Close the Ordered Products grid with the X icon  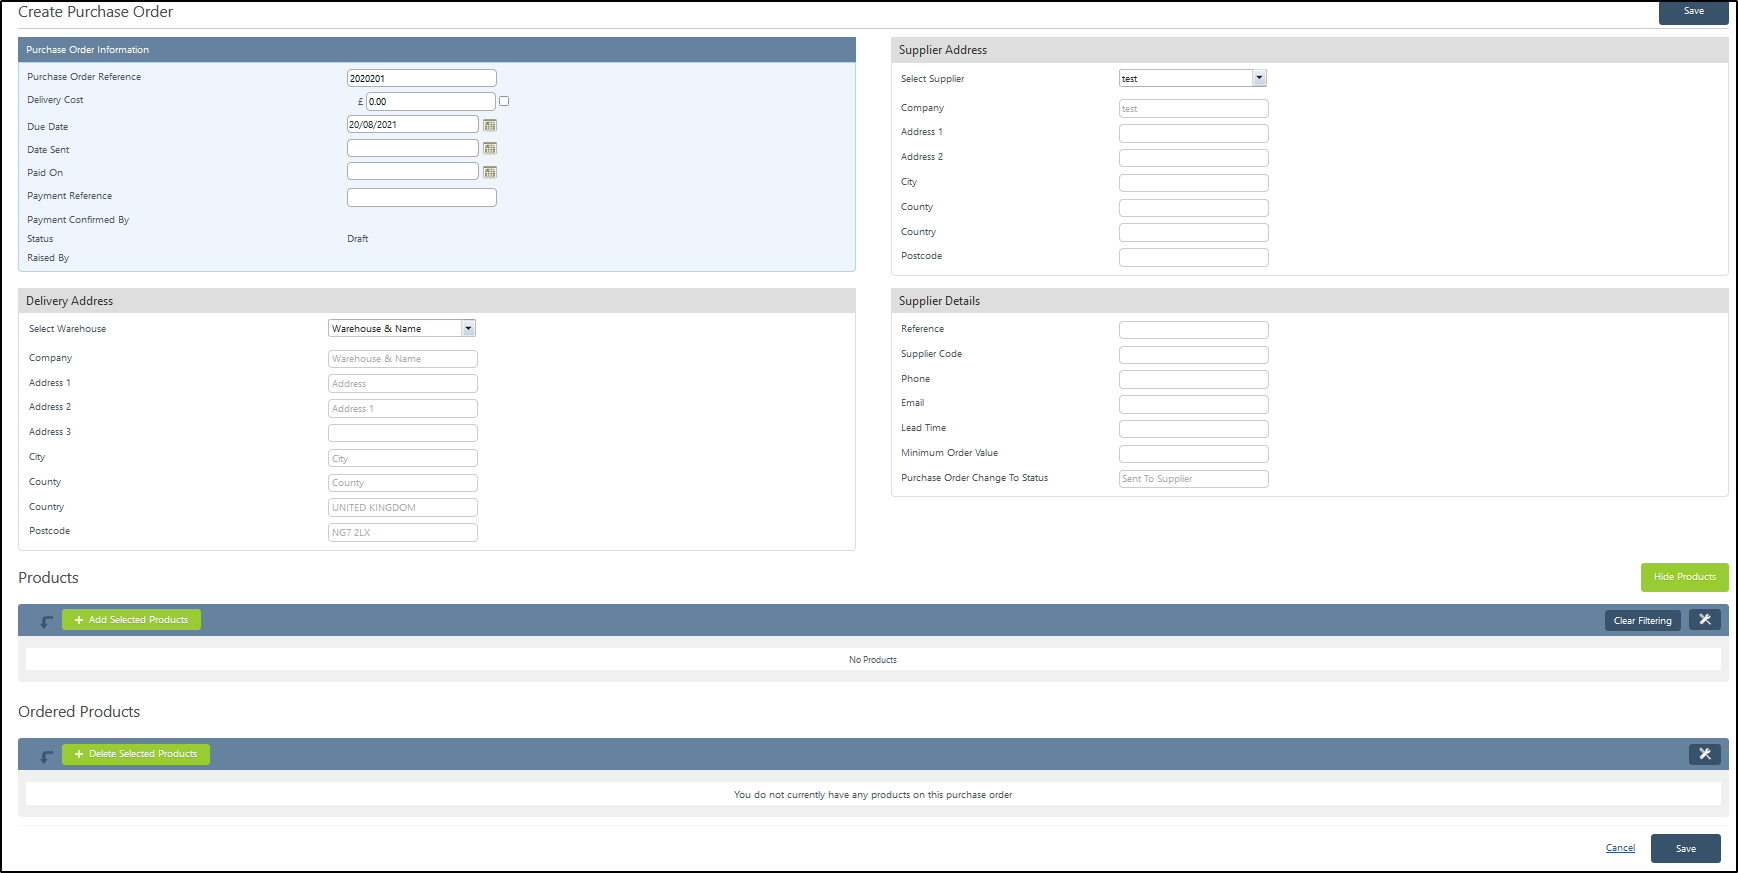(1705, 754)
